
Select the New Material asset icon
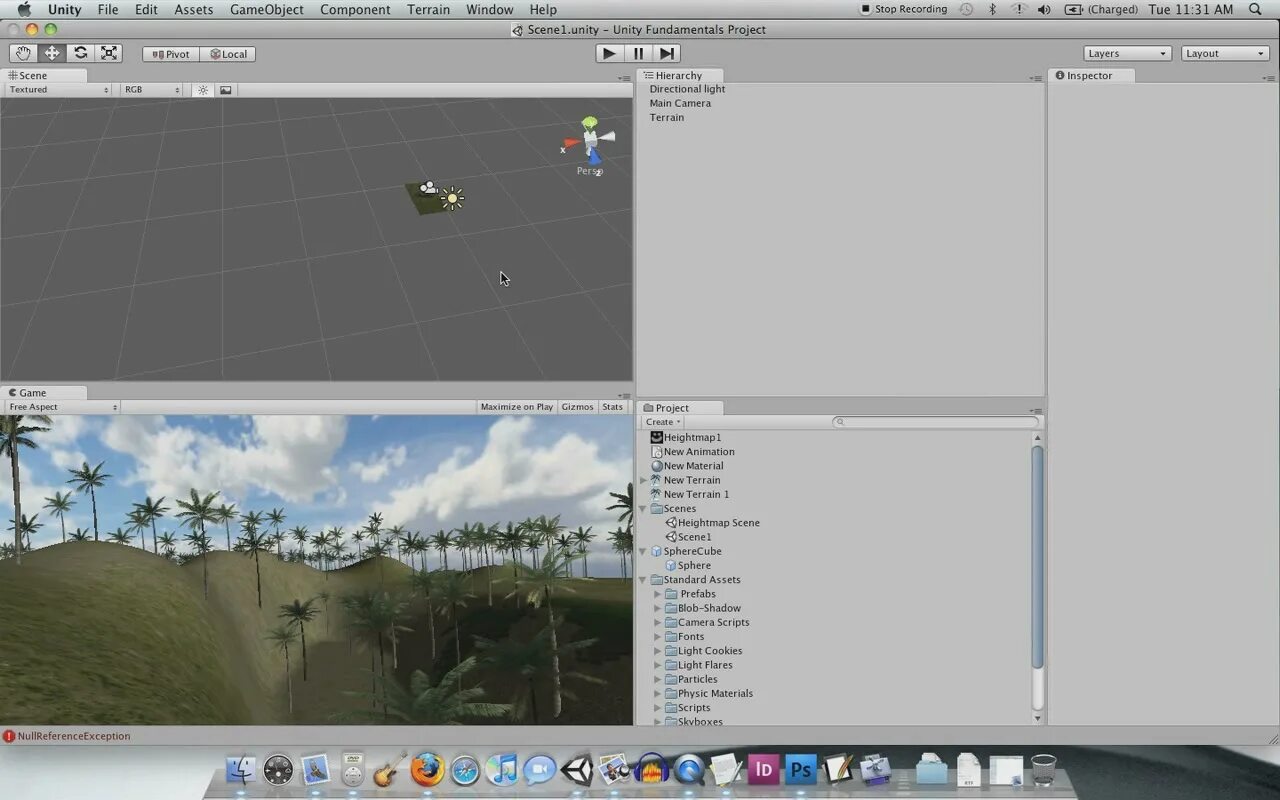[657, 466]
